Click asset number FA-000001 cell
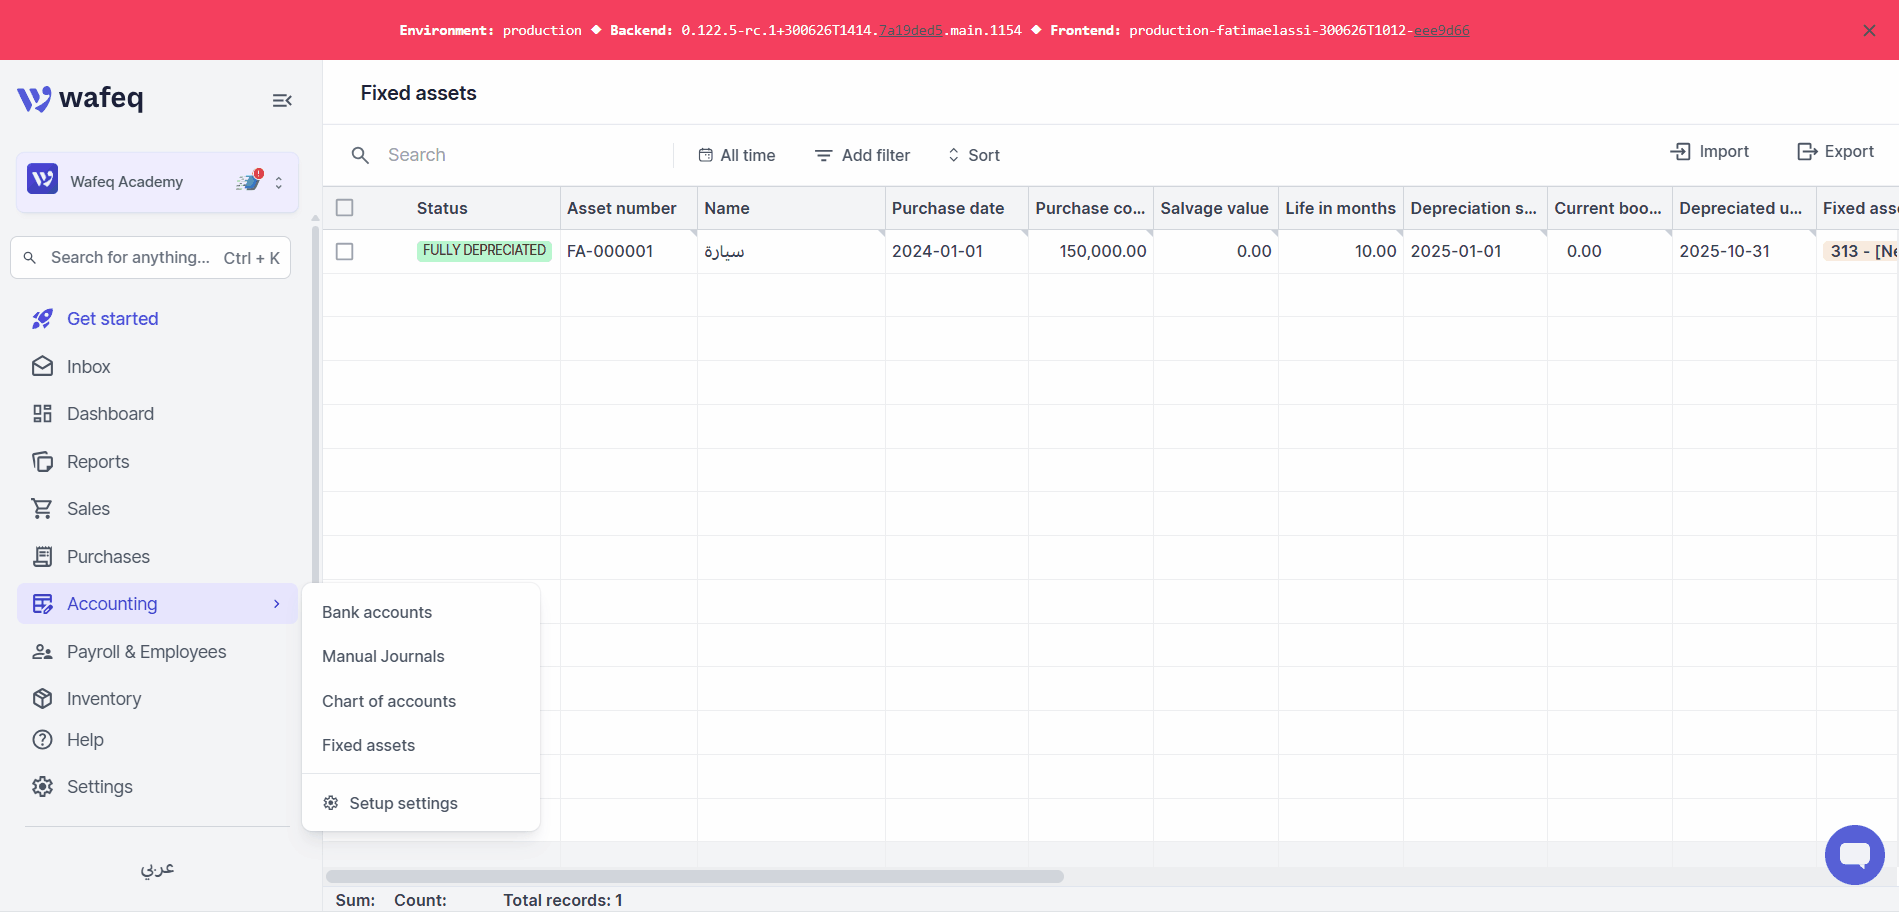Image resolution: width=1899 pixels, height=912 pixels. (x=628, y=252)
